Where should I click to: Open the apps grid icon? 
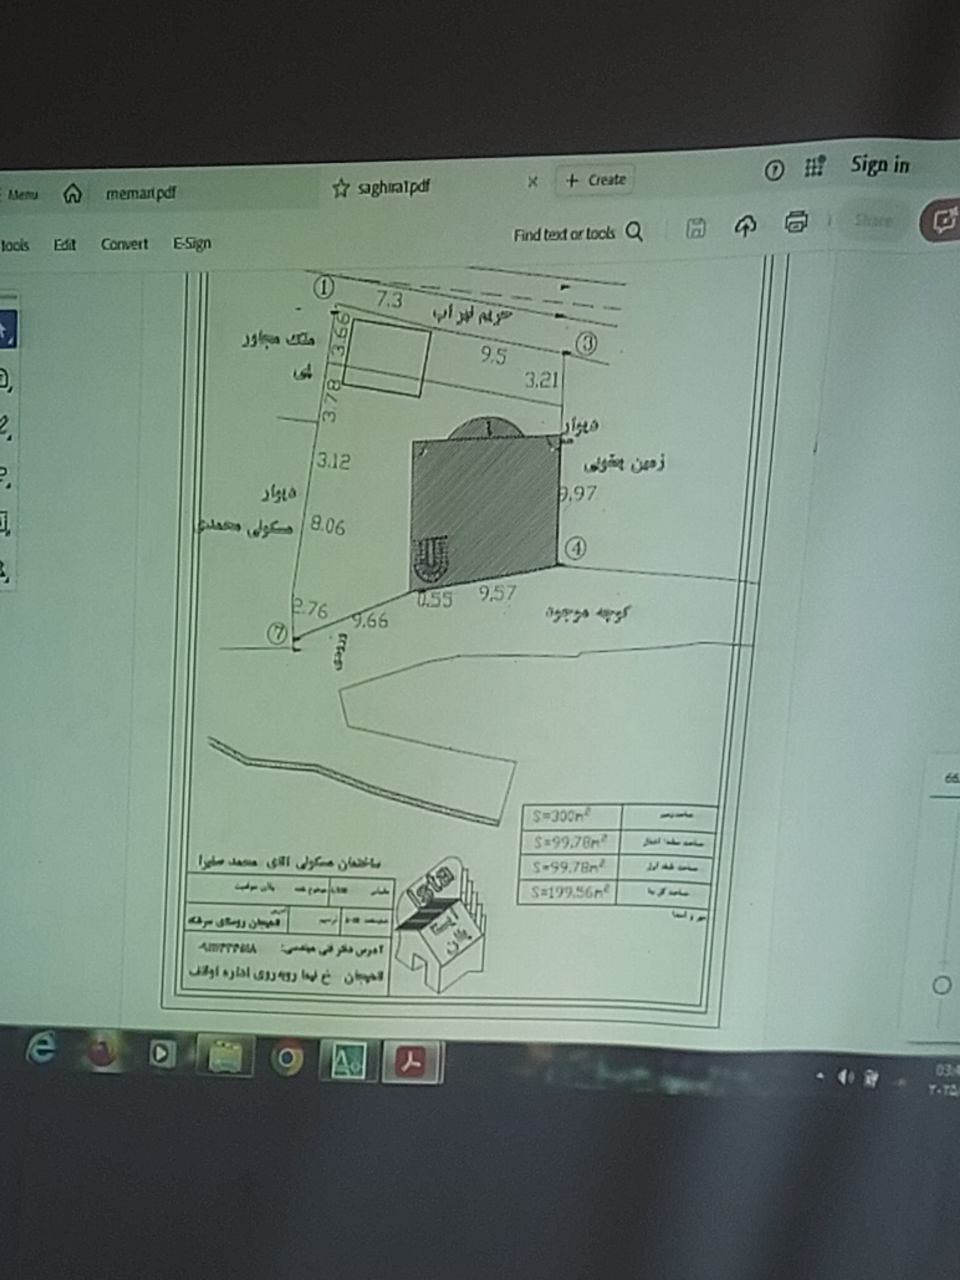pos(815,168)
